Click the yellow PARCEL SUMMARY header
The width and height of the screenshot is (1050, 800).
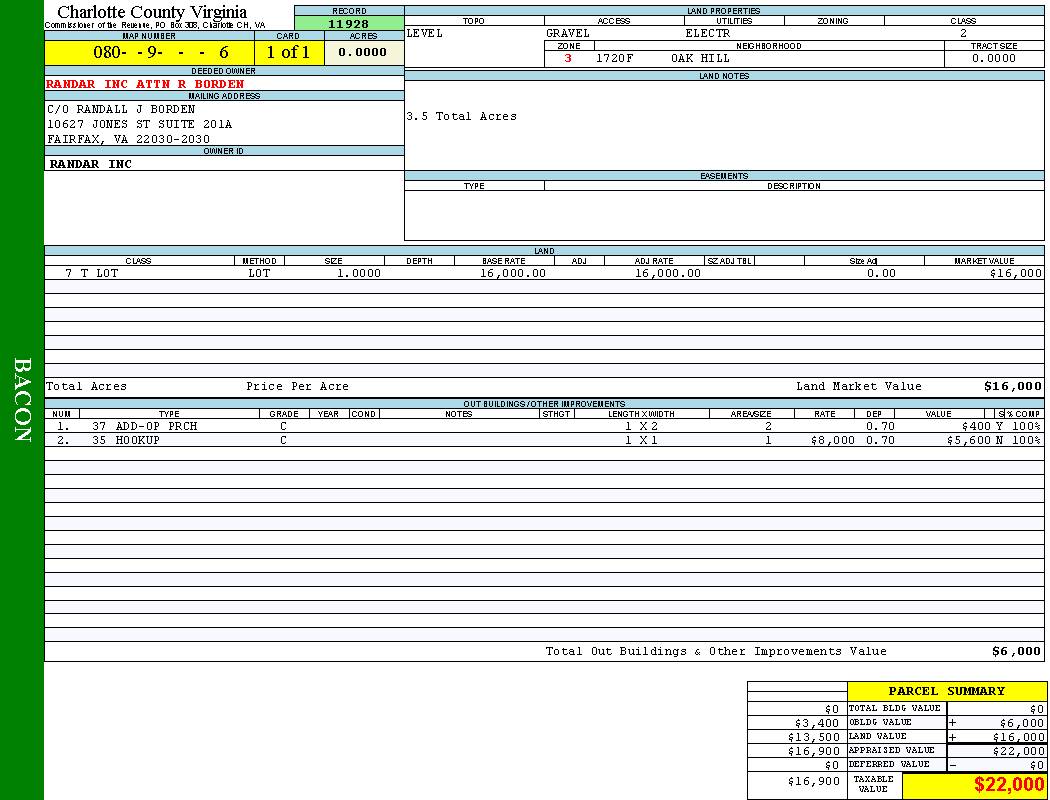coord(946,691)
